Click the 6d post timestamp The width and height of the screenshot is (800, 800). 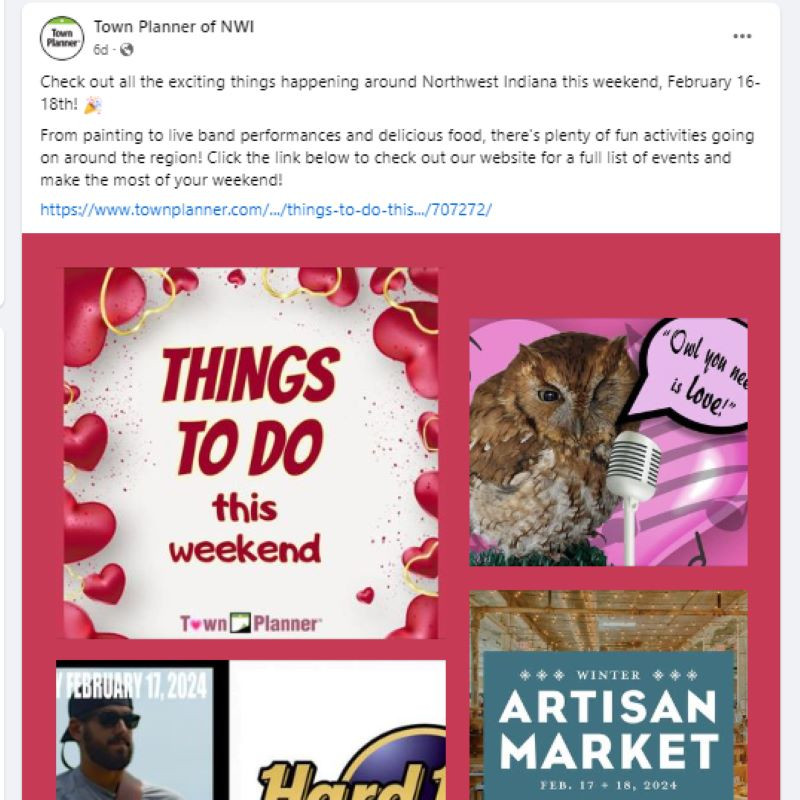(x=101, y=50)
